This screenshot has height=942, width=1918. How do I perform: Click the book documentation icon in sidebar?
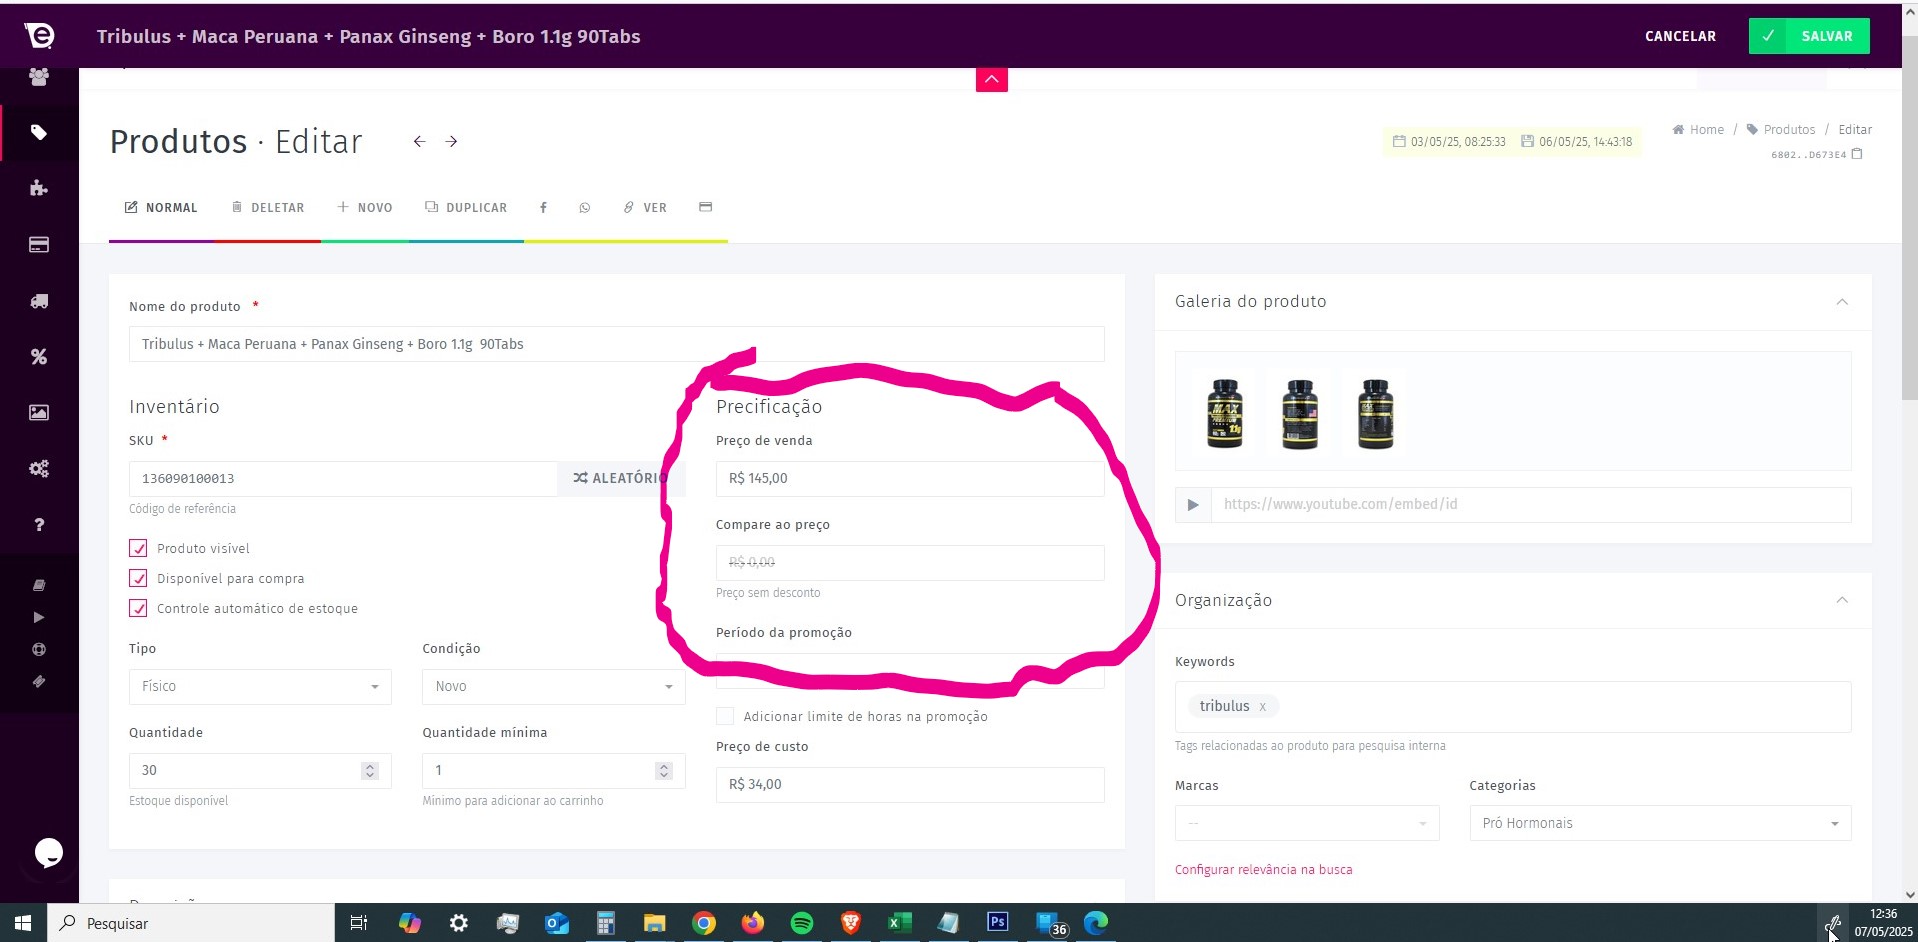click(39, 585)
